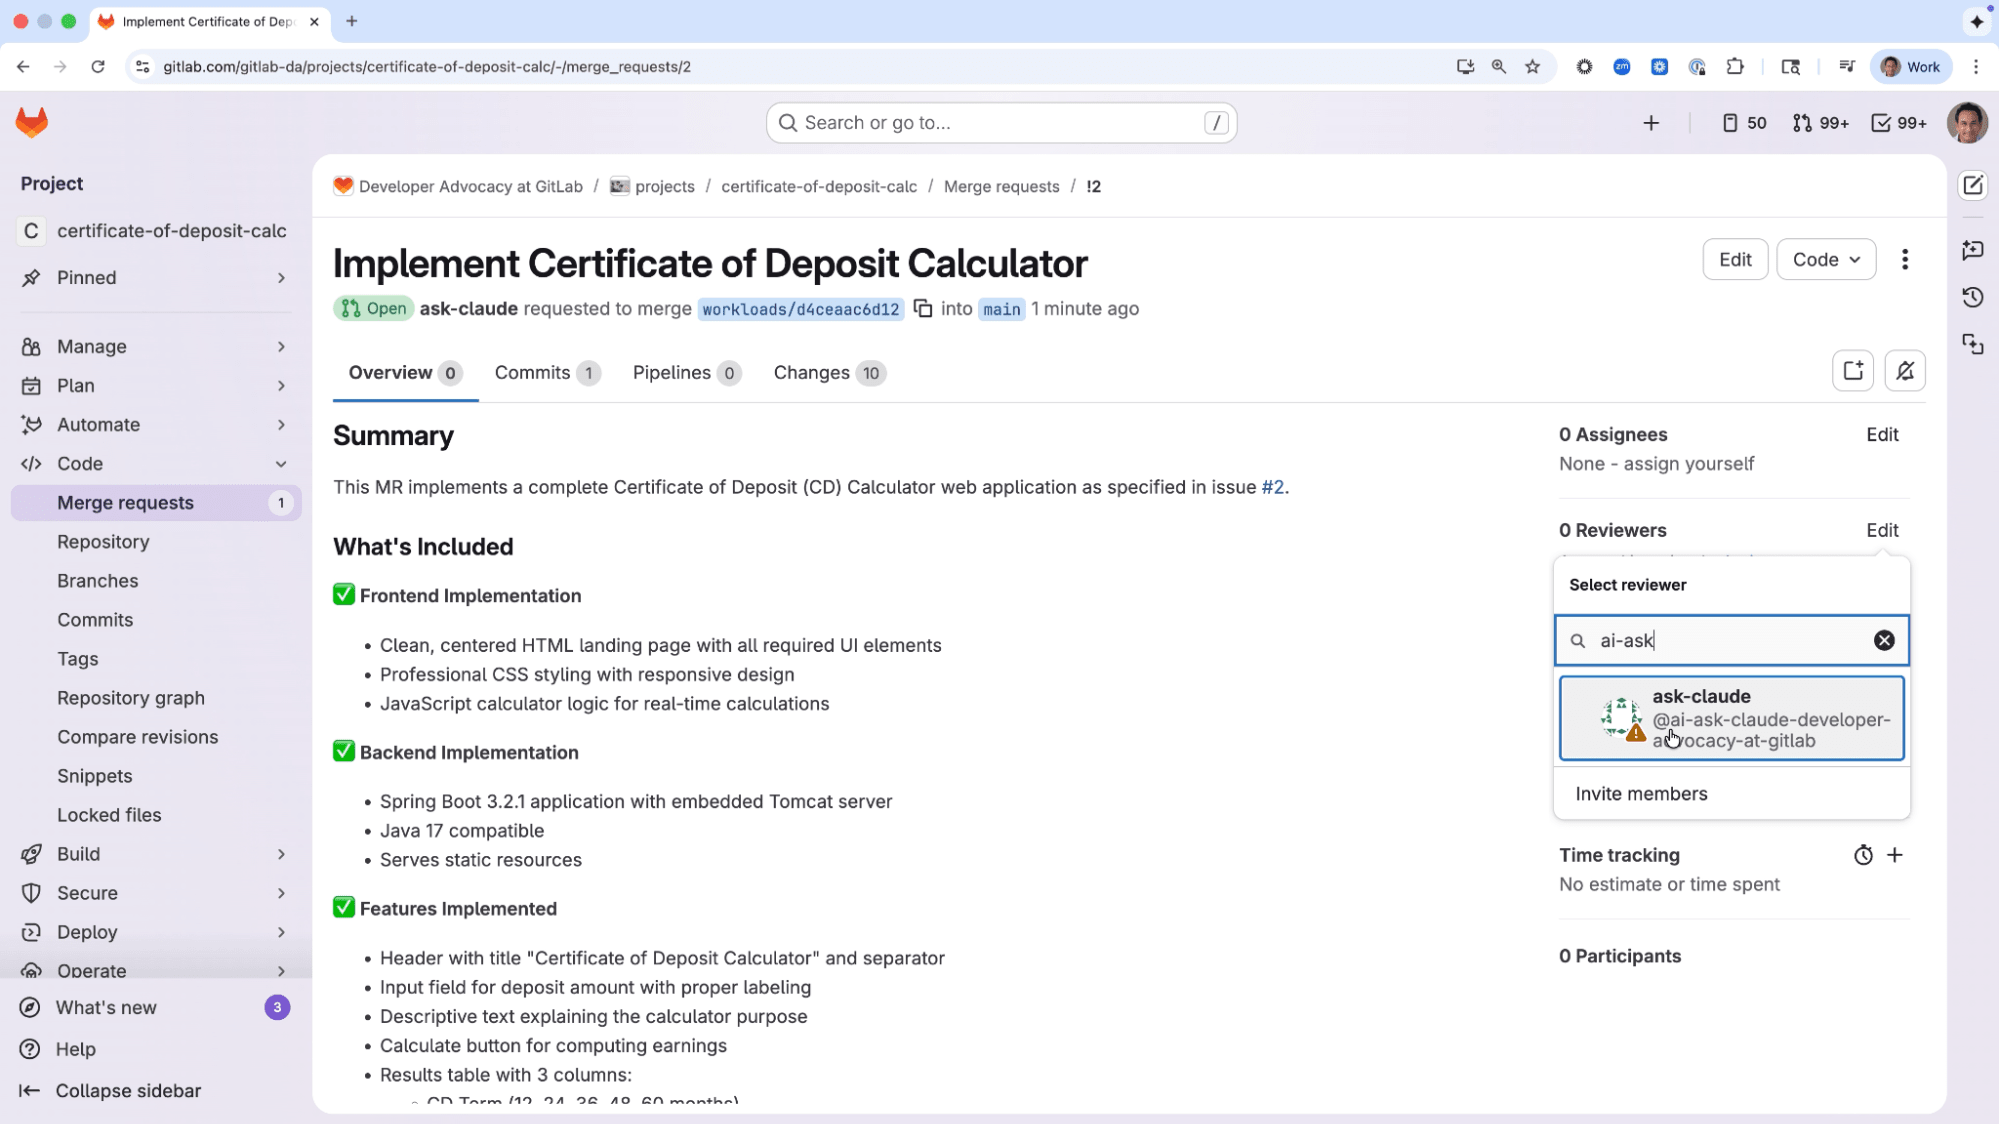Copy the workloads branch name icon
This screenshot has height=1125, width=1999.
[923, 309]
